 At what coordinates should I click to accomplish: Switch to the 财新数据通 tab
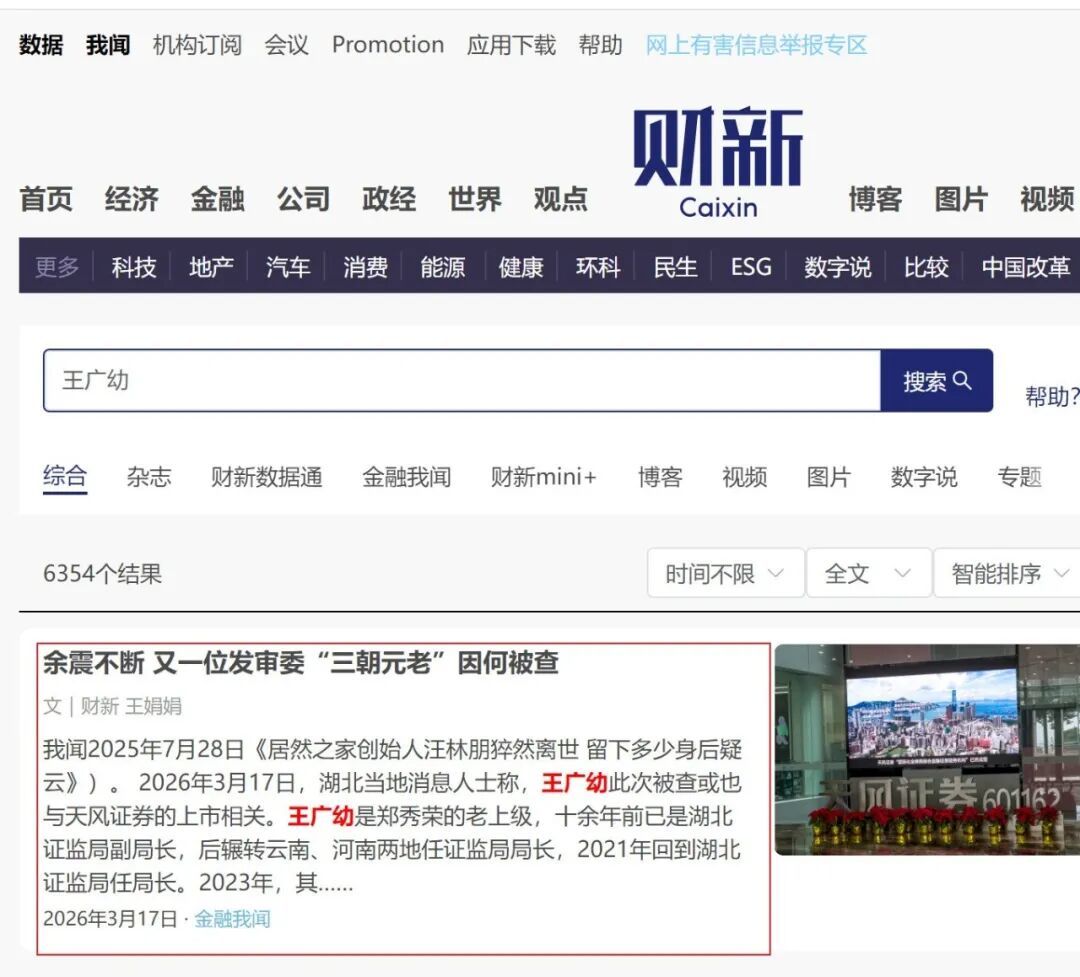point(267,477)
